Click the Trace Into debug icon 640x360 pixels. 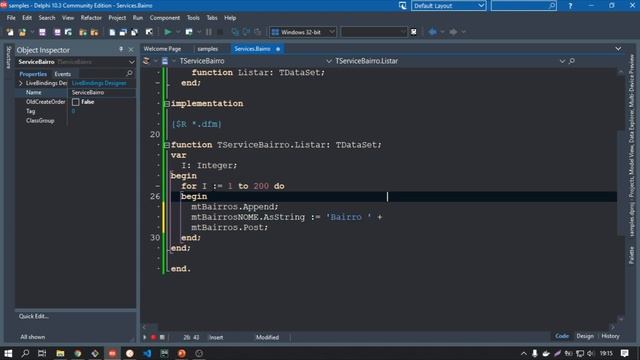[x=235, y=32]
